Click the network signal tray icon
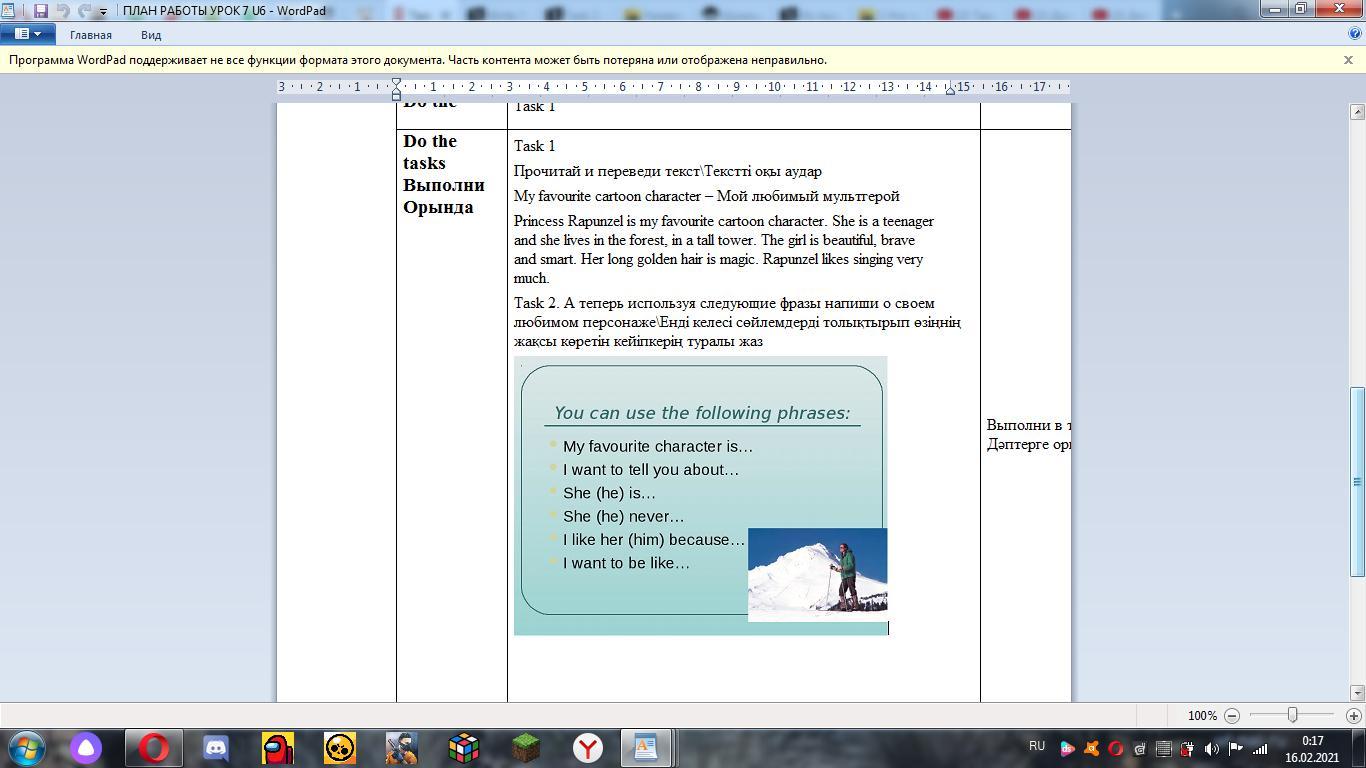1366x768 pixels. click(1260, 748)
